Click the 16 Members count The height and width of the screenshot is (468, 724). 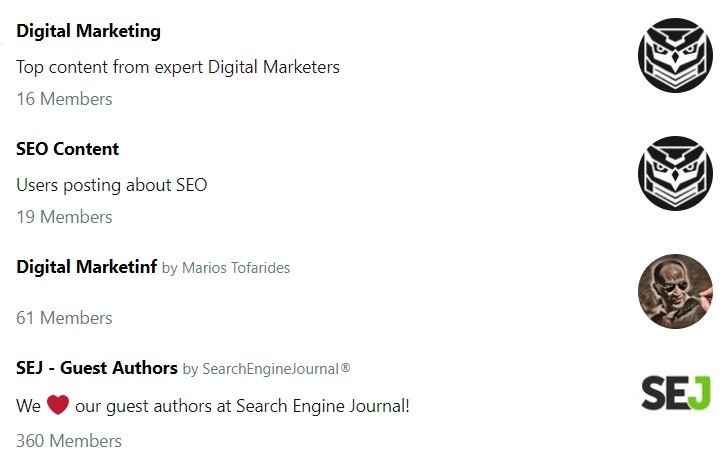(x=64, y=99)
